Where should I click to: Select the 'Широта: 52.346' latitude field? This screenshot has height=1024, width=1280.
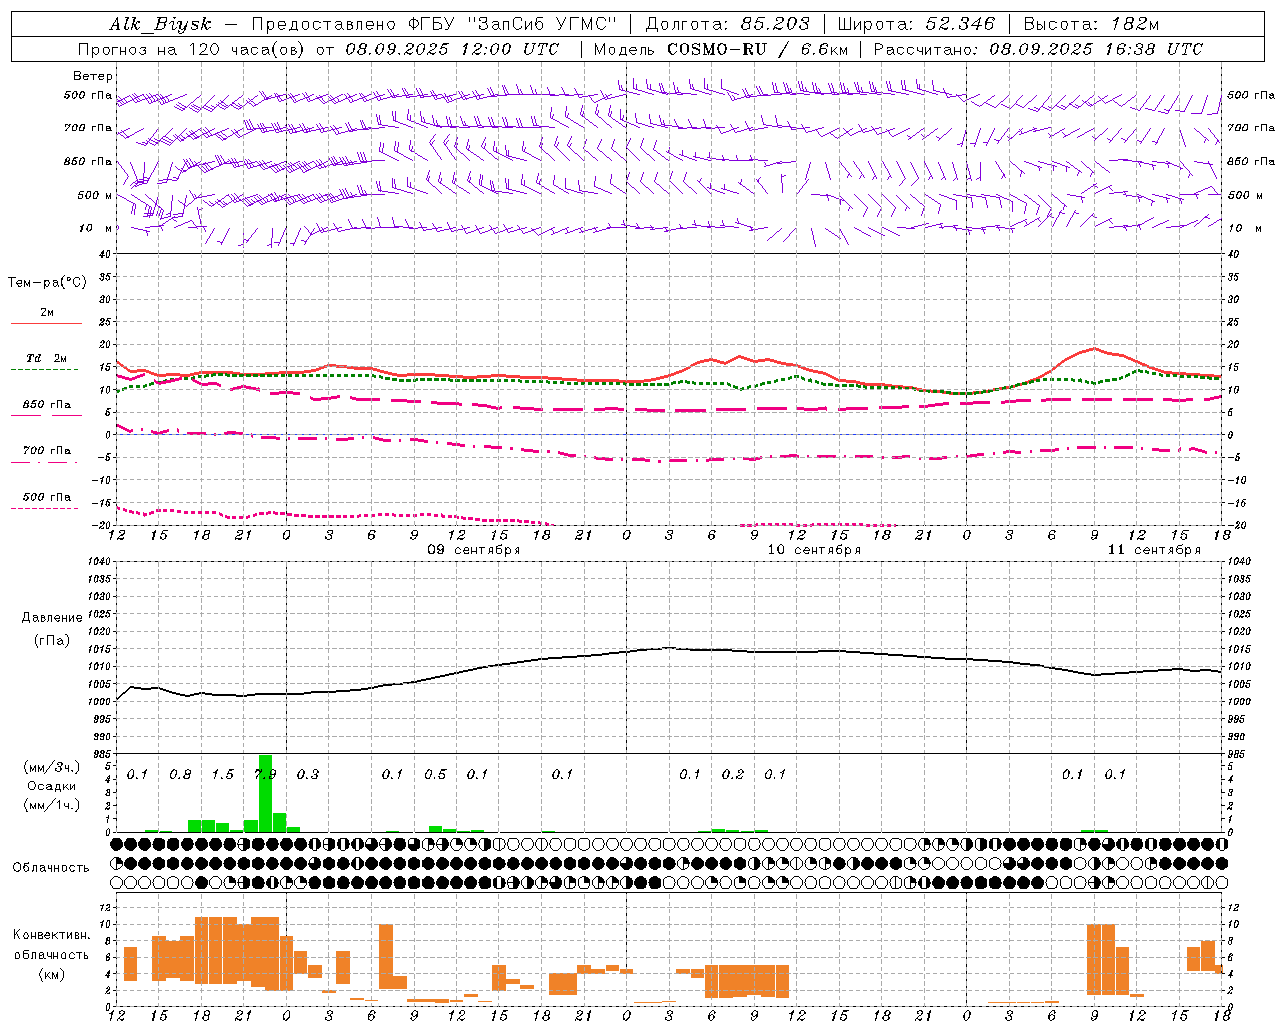[x=916, y=24]
